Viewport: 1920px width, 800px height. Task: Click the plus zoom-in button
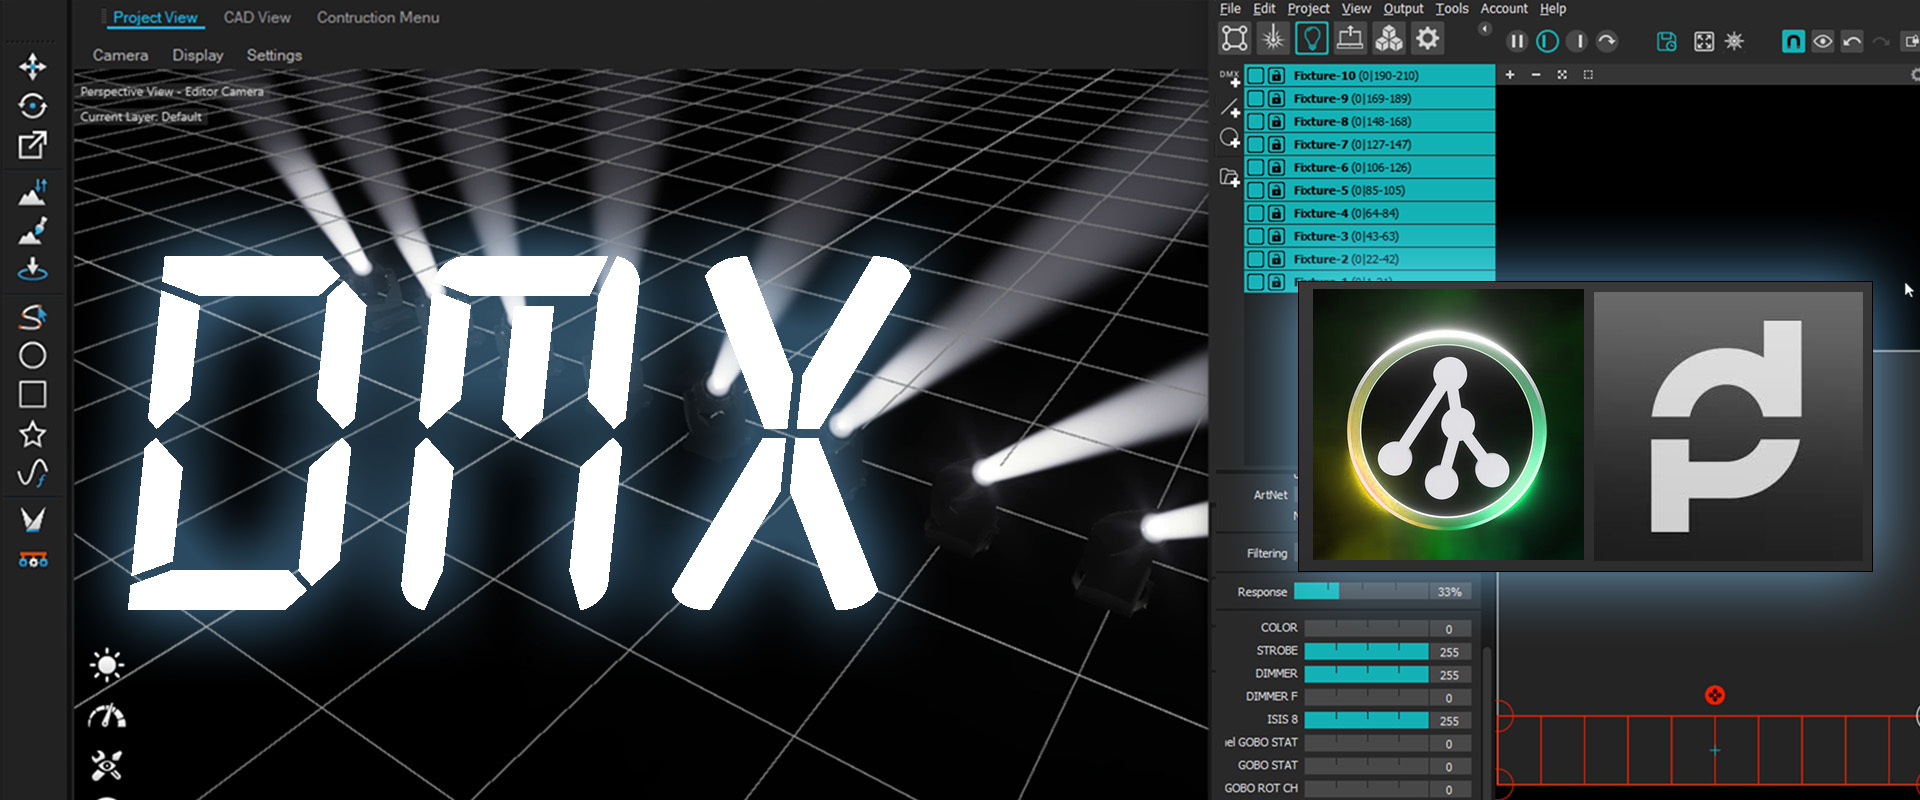coord(1510,75)
